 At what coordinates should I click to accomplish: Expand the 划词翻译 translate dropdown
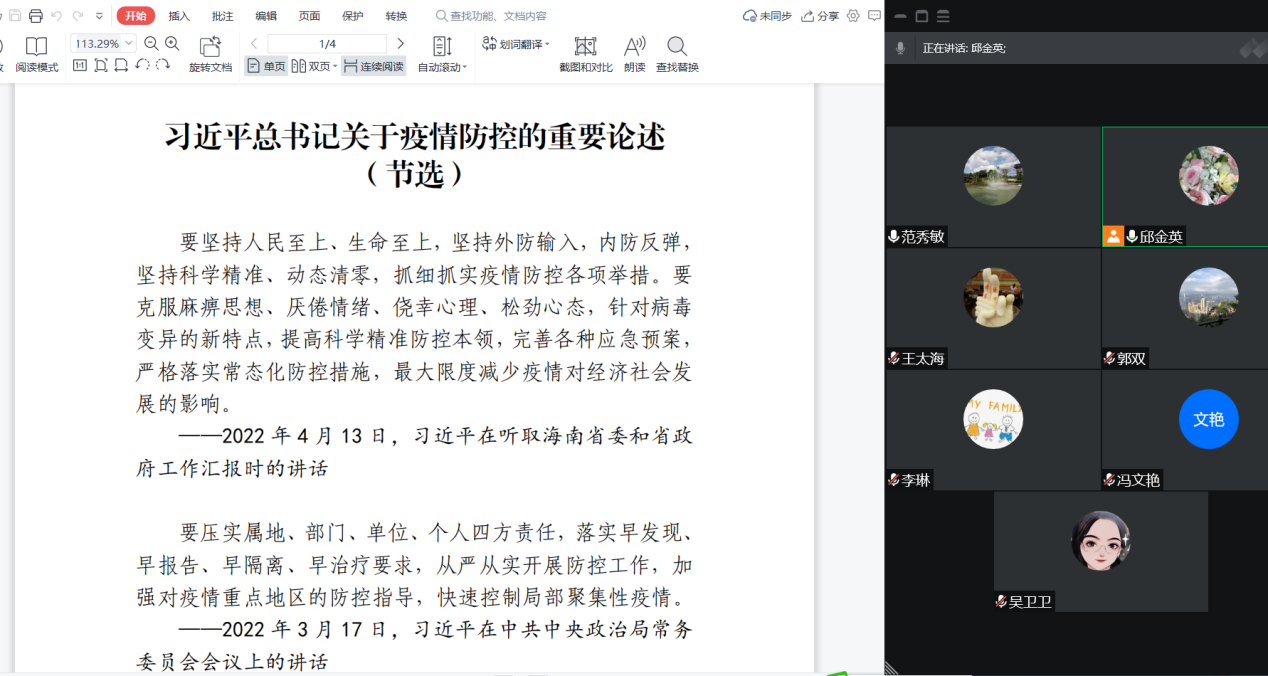pos(516,44)
